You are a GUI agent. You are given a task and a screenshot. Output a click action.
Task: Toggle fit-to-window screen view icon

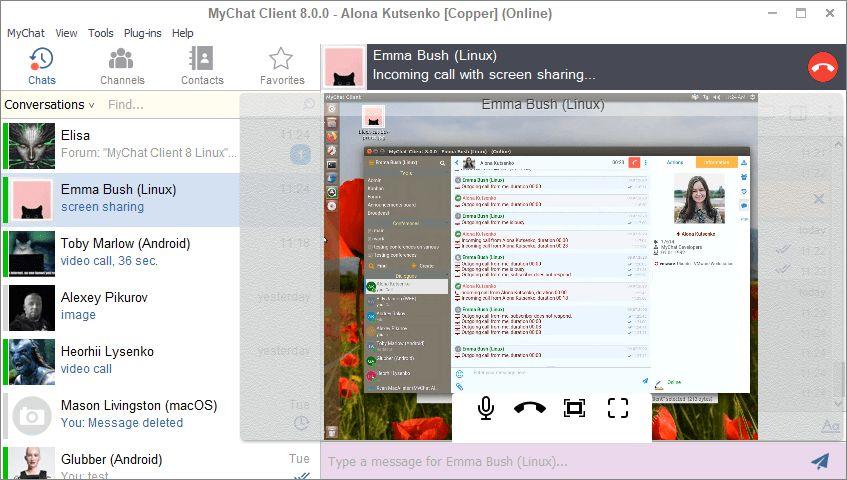click(574, 408)
